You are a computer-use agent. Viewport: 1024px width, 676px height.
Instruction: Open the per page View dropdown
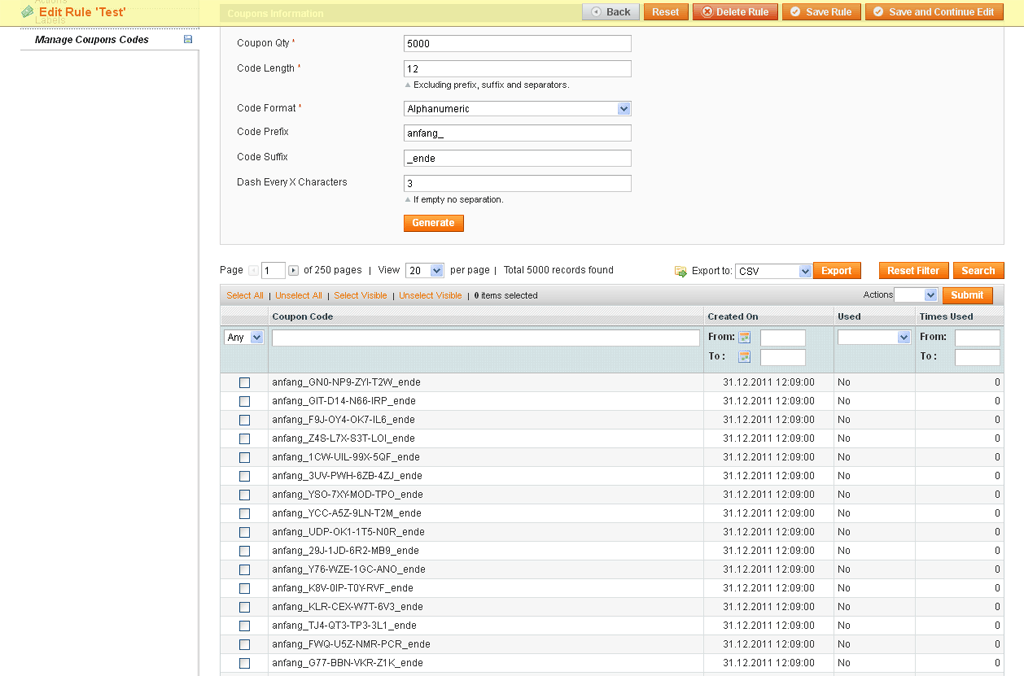pyautogui.click(x=424, y=270)
